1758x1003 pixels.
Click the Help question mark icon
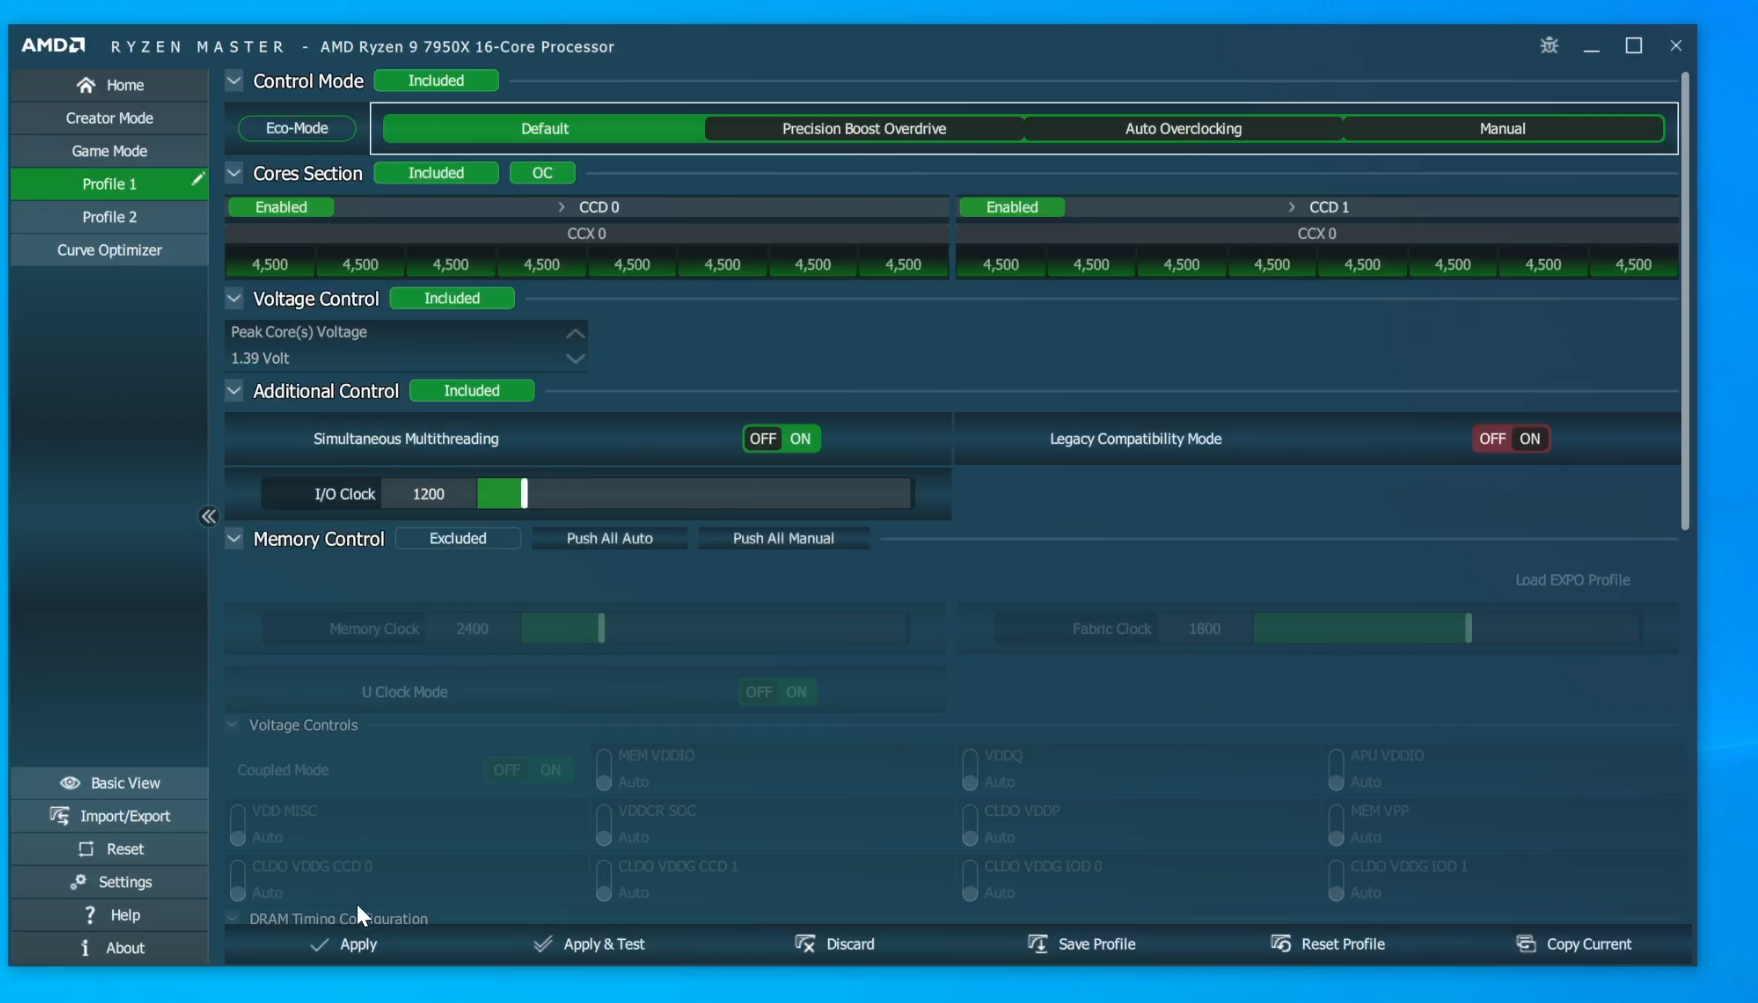click(x=90, y=915)
